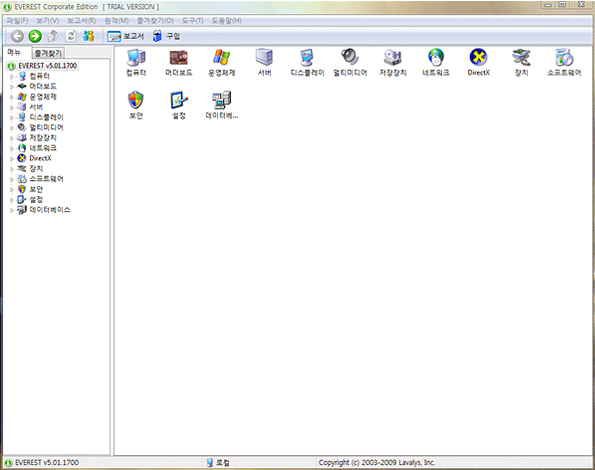Minimize the EVEREST window

(548, 5)
